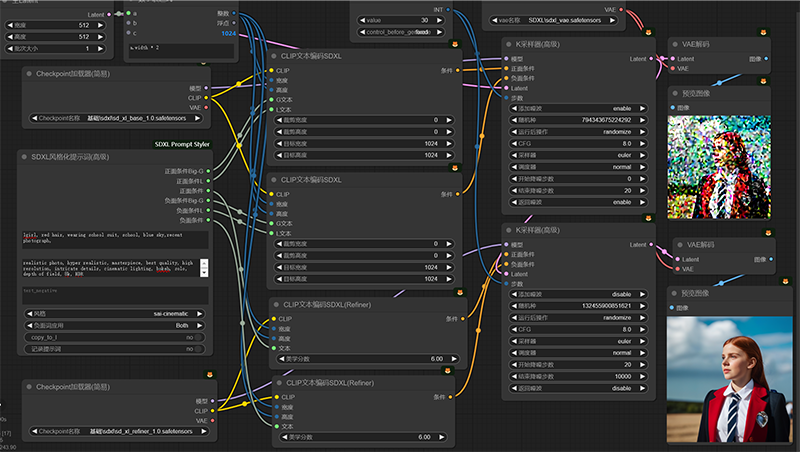800x452 pixels.
Task: Click the 目标高度 1024 field in the lower CLIP文本编码SDXL
Action: click(365, 279)
